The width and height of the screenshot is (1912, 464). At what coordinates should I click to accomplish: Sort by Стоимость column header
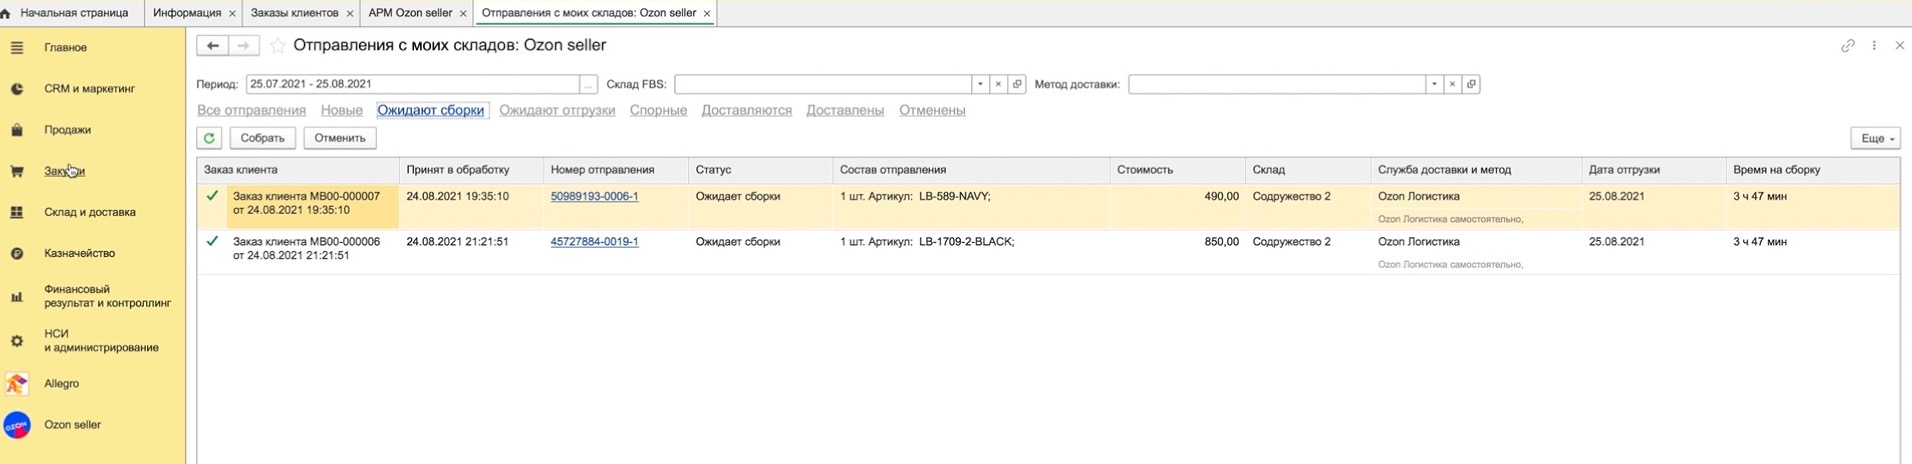pyautogui.click(x=1177, y=170)
